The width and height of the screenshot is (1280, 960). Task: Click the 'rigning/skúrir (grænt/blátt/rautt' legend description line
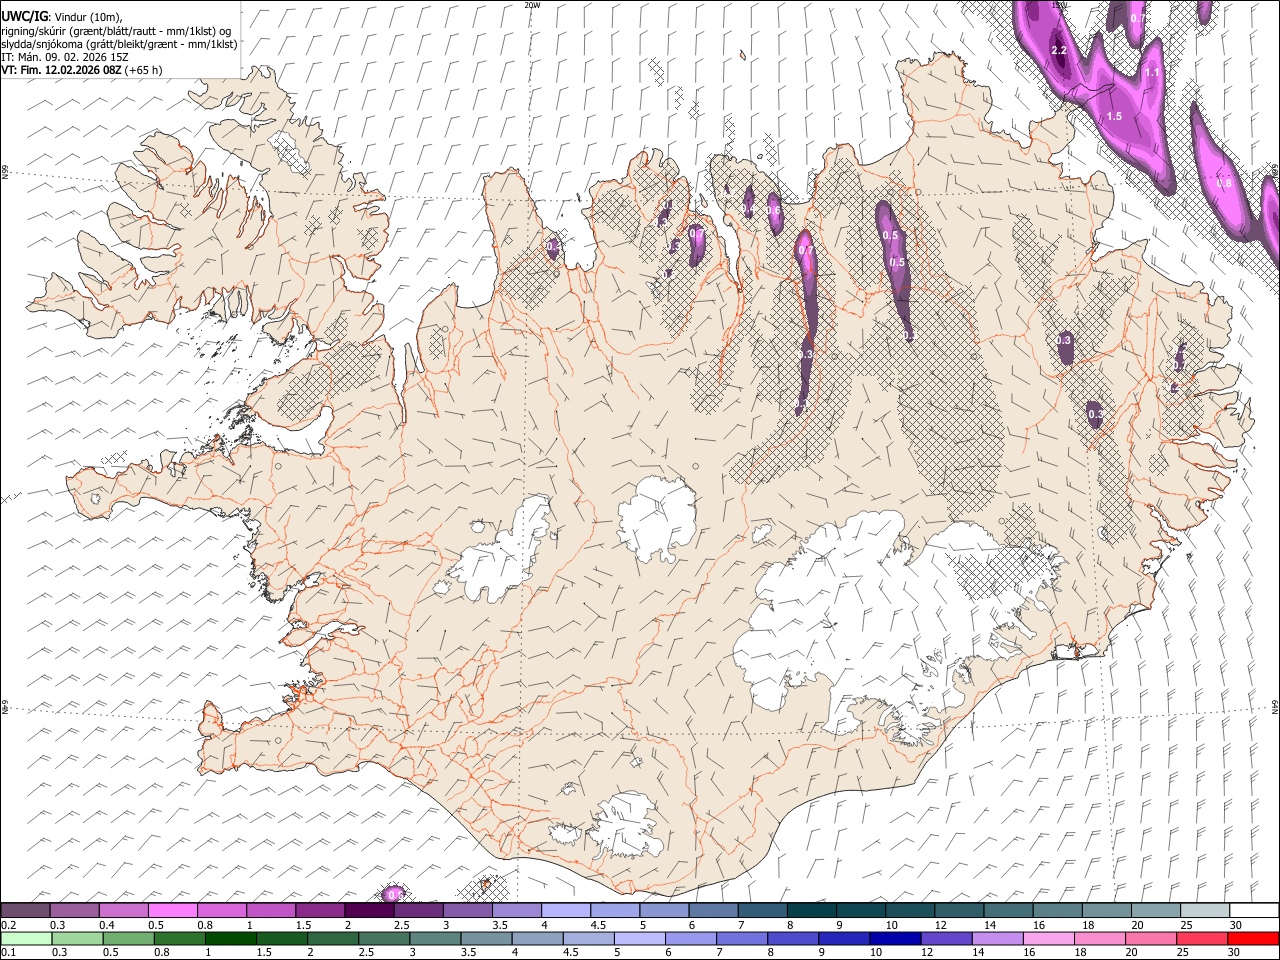pyautogui.click(x=116, y=30)
